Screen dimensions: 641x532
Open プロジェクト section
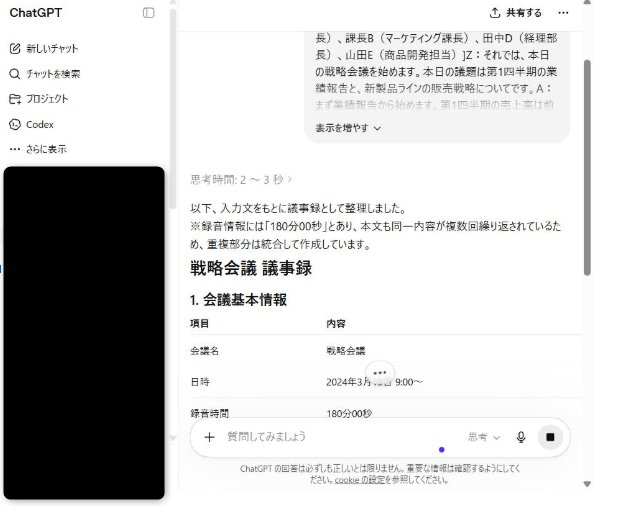tap(39, 99)
